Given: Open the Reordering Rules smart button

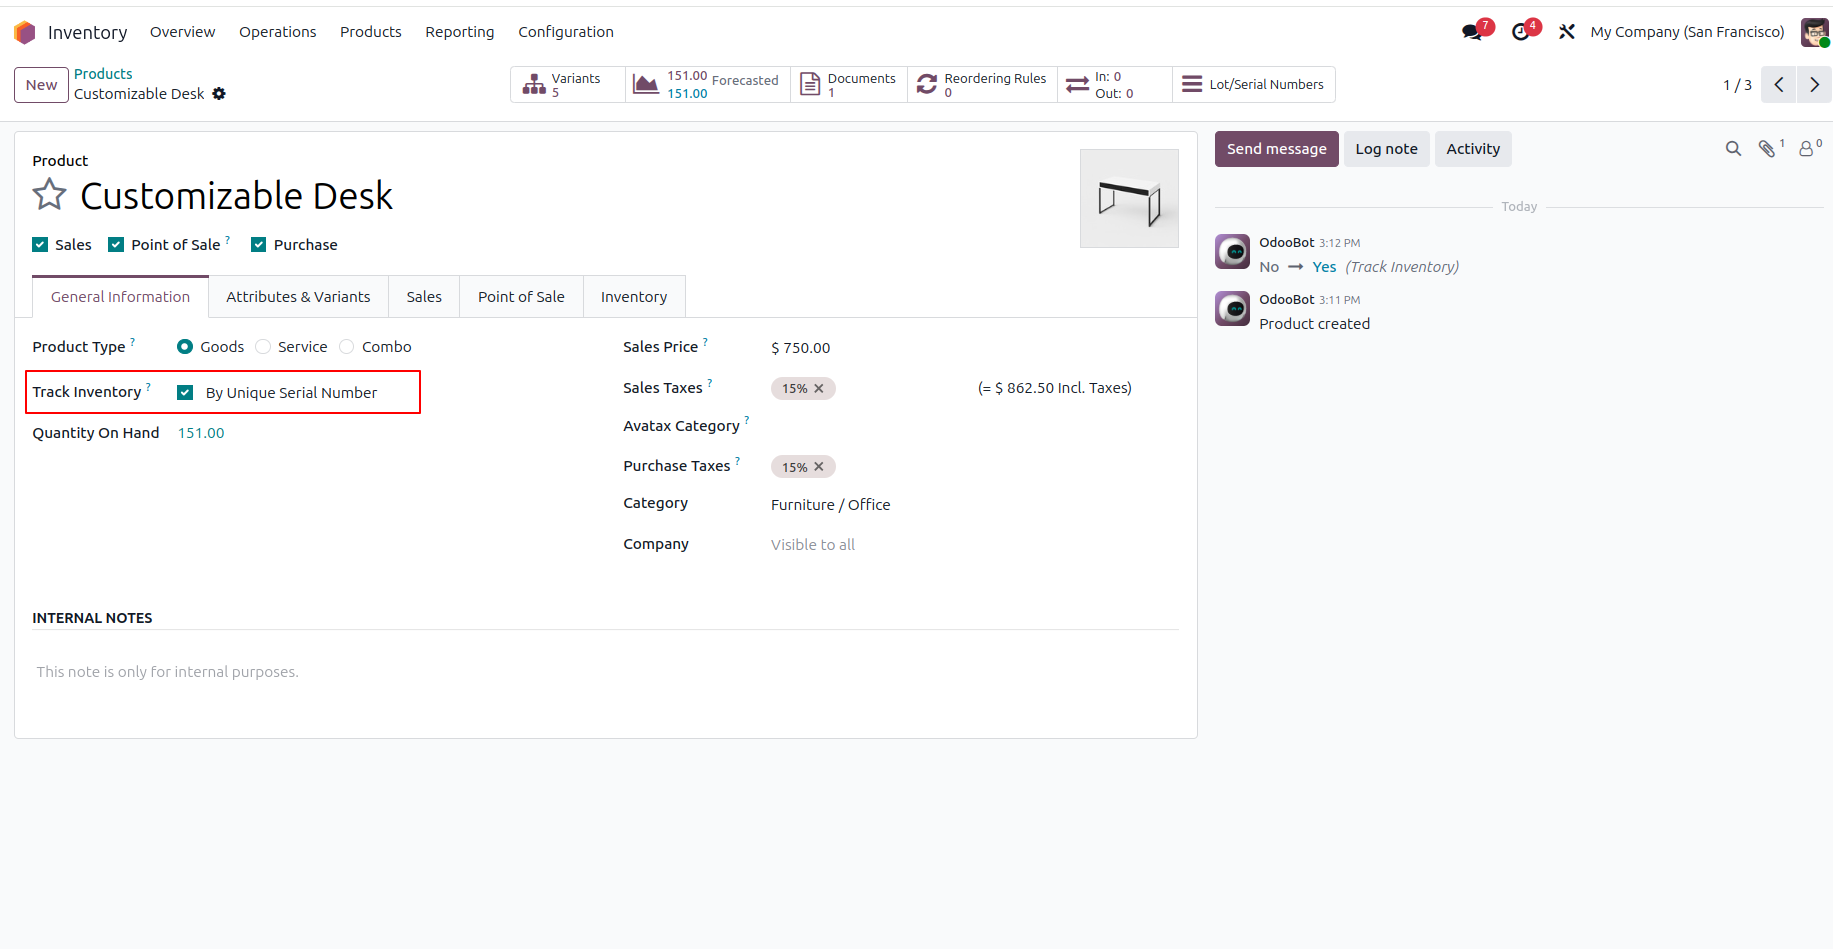Looking at the screenshot, I should pos(982,85).
